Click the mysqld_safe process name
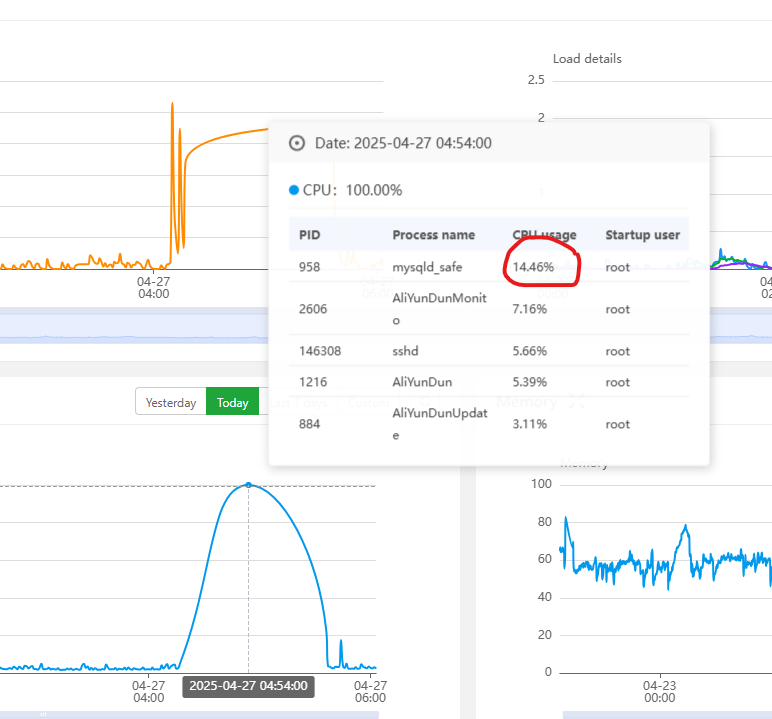The width and height of the screenshot is (772, 719). click(427, 267)
